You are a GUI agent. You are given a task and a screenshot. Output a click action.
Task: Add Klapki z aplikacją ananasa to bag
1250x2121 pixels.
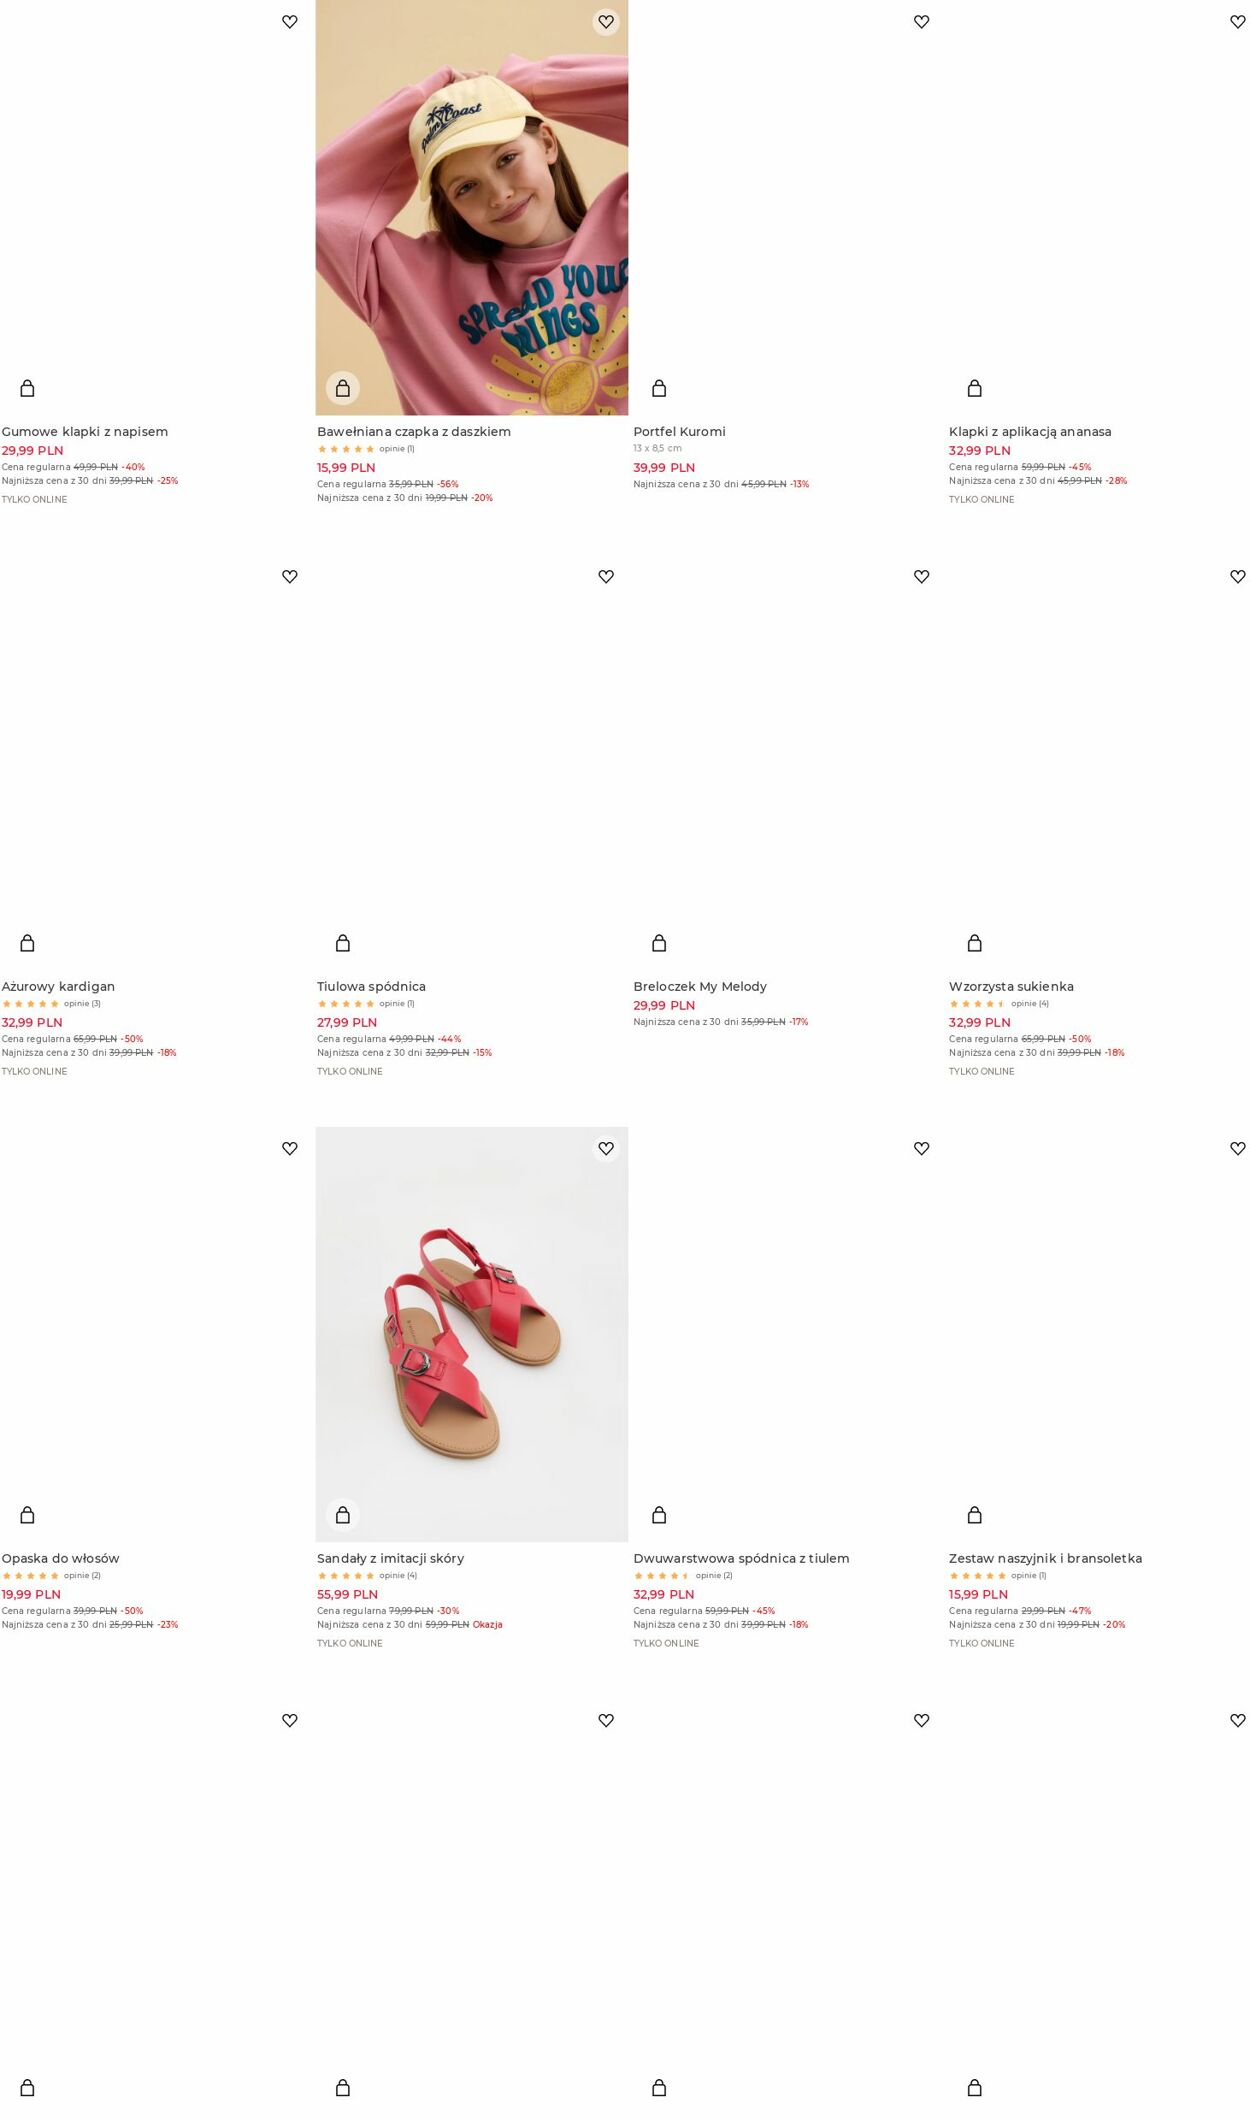(975, 388)
